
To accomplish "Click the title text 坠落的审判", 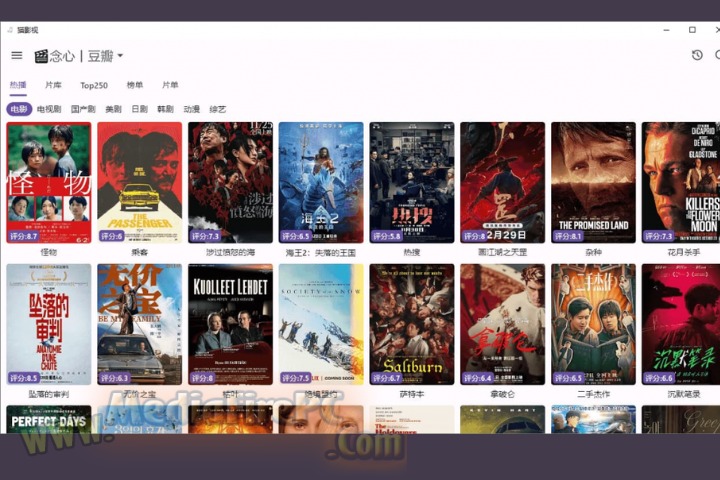I will (49, 394).
